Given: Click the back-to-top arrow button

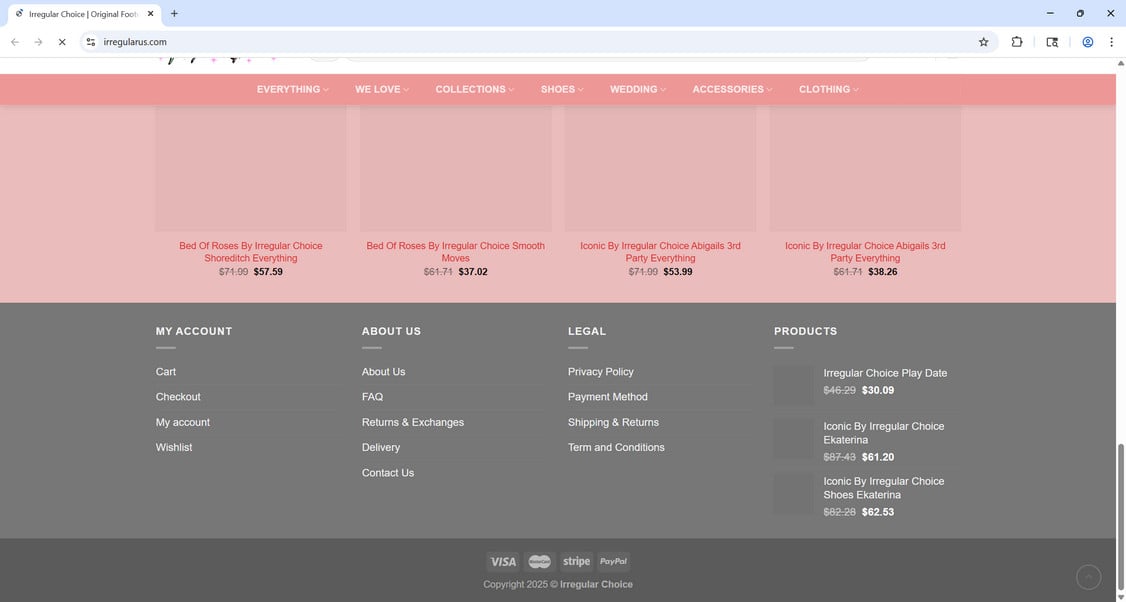Looking at the screenshot, I should [x=1088, y=577].
